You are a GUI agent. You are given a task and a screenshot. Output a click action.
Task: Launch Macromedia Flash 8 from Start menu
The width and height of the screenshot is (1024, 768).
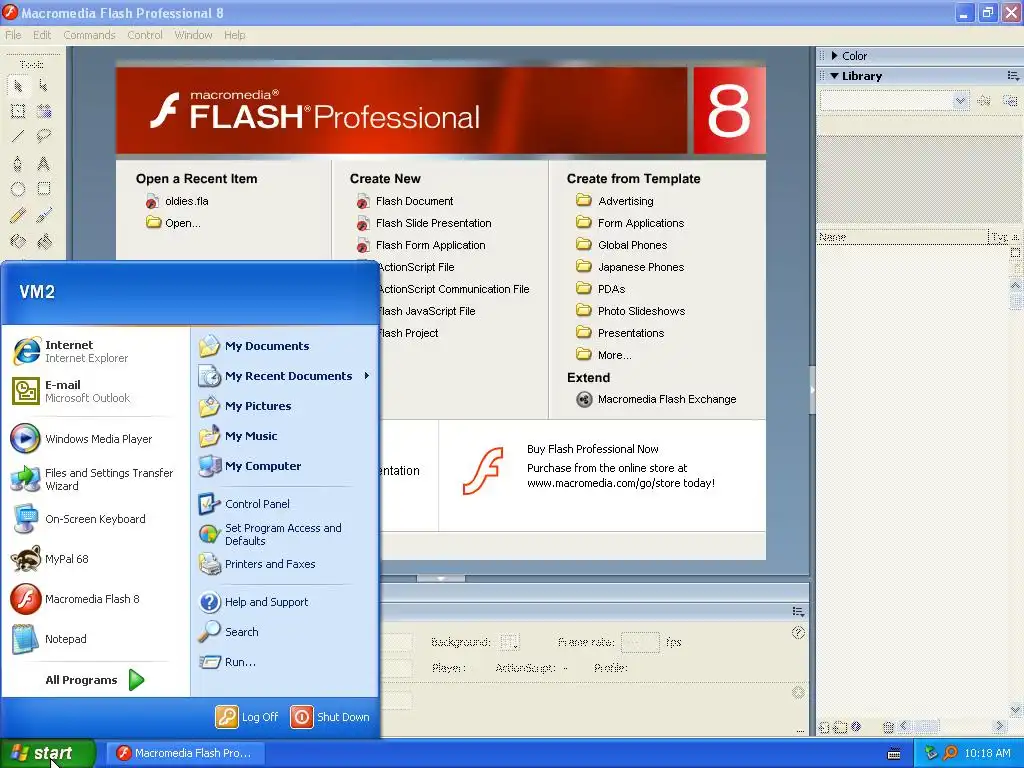coord(95,599)
